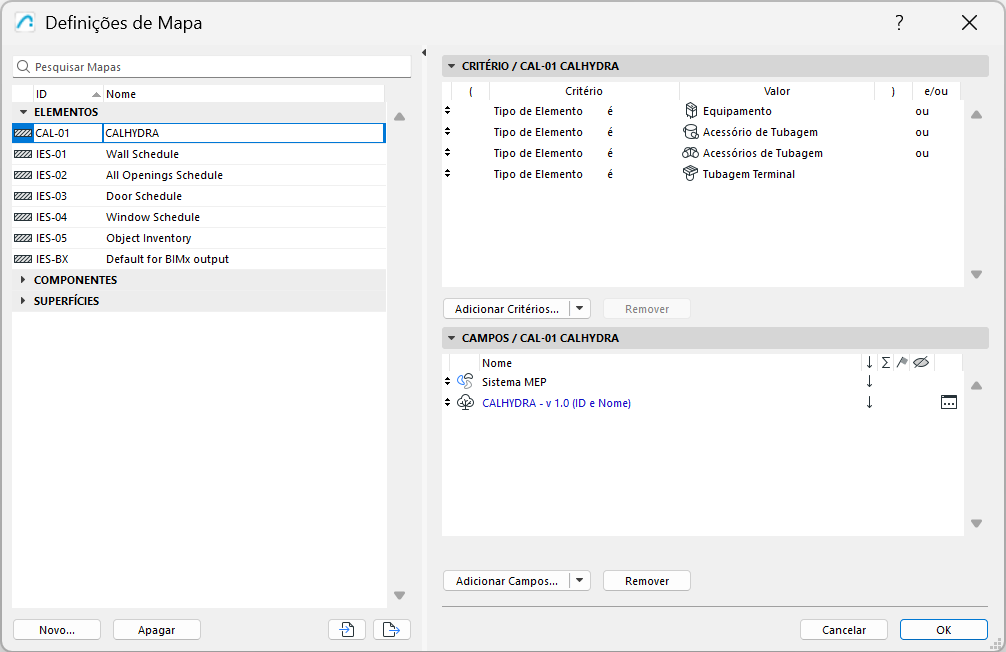
Task: Click the Equipamento element type icon
Action: [x=690, y=111]
